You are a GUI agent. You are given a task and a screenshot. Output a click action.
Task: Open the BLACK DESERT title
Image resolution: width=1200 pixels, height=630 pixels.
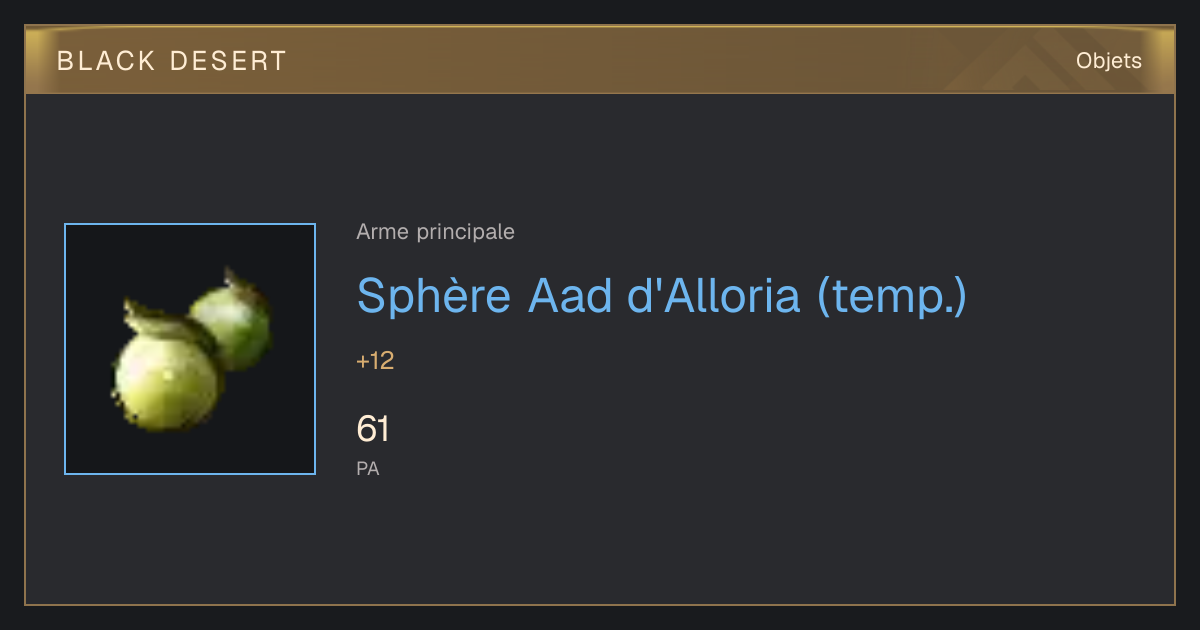[x=172, y=61]
